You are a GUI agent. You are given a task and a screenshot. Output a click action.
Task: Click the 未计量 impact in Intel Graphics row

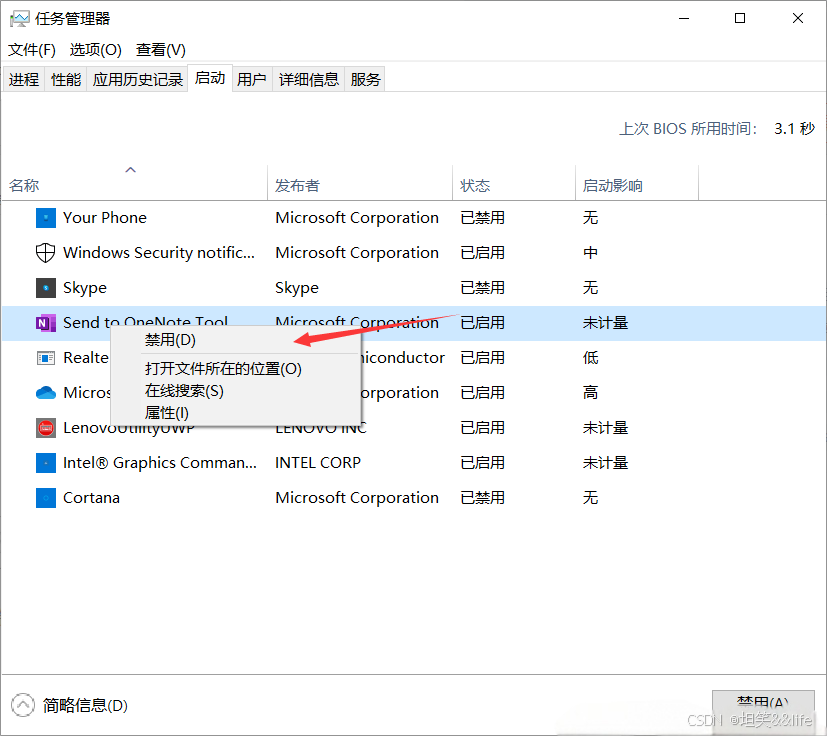[605, 463]
